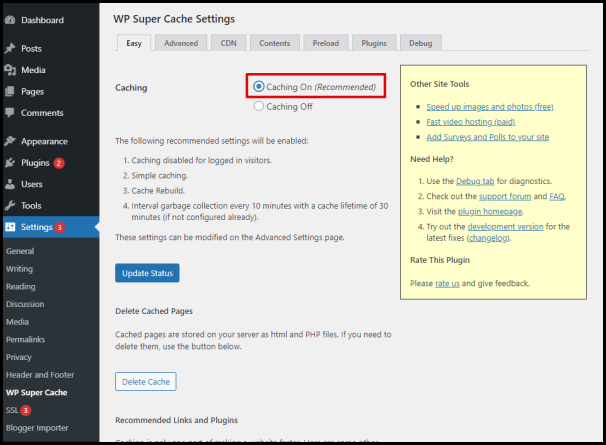Click the Update Status button
The image size is (606, 445).
click(x=147, y=273)
